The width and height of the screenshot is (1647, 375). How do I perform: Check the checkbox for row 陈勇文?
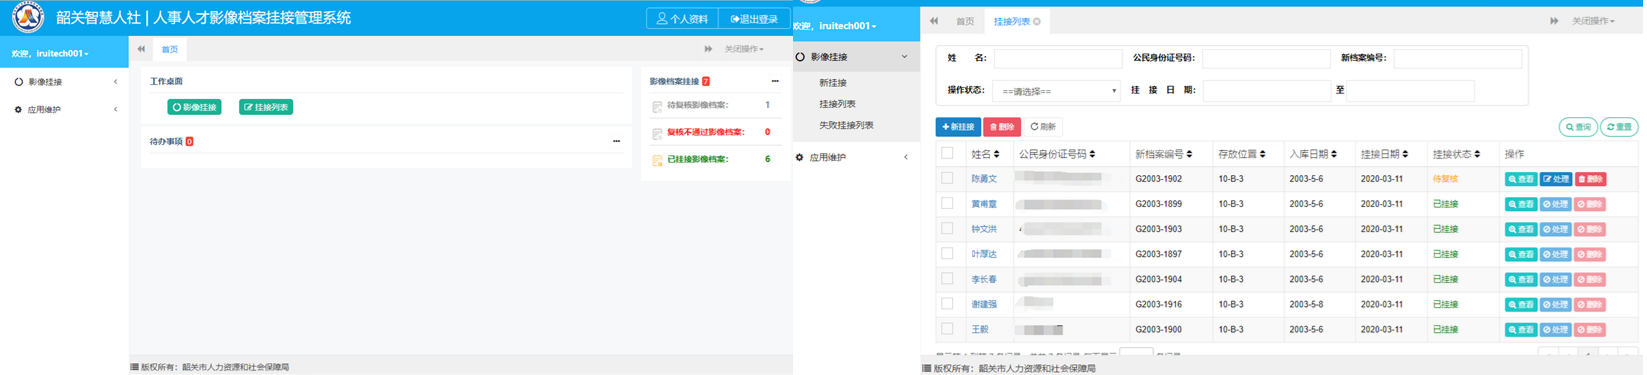coord(947,178)
